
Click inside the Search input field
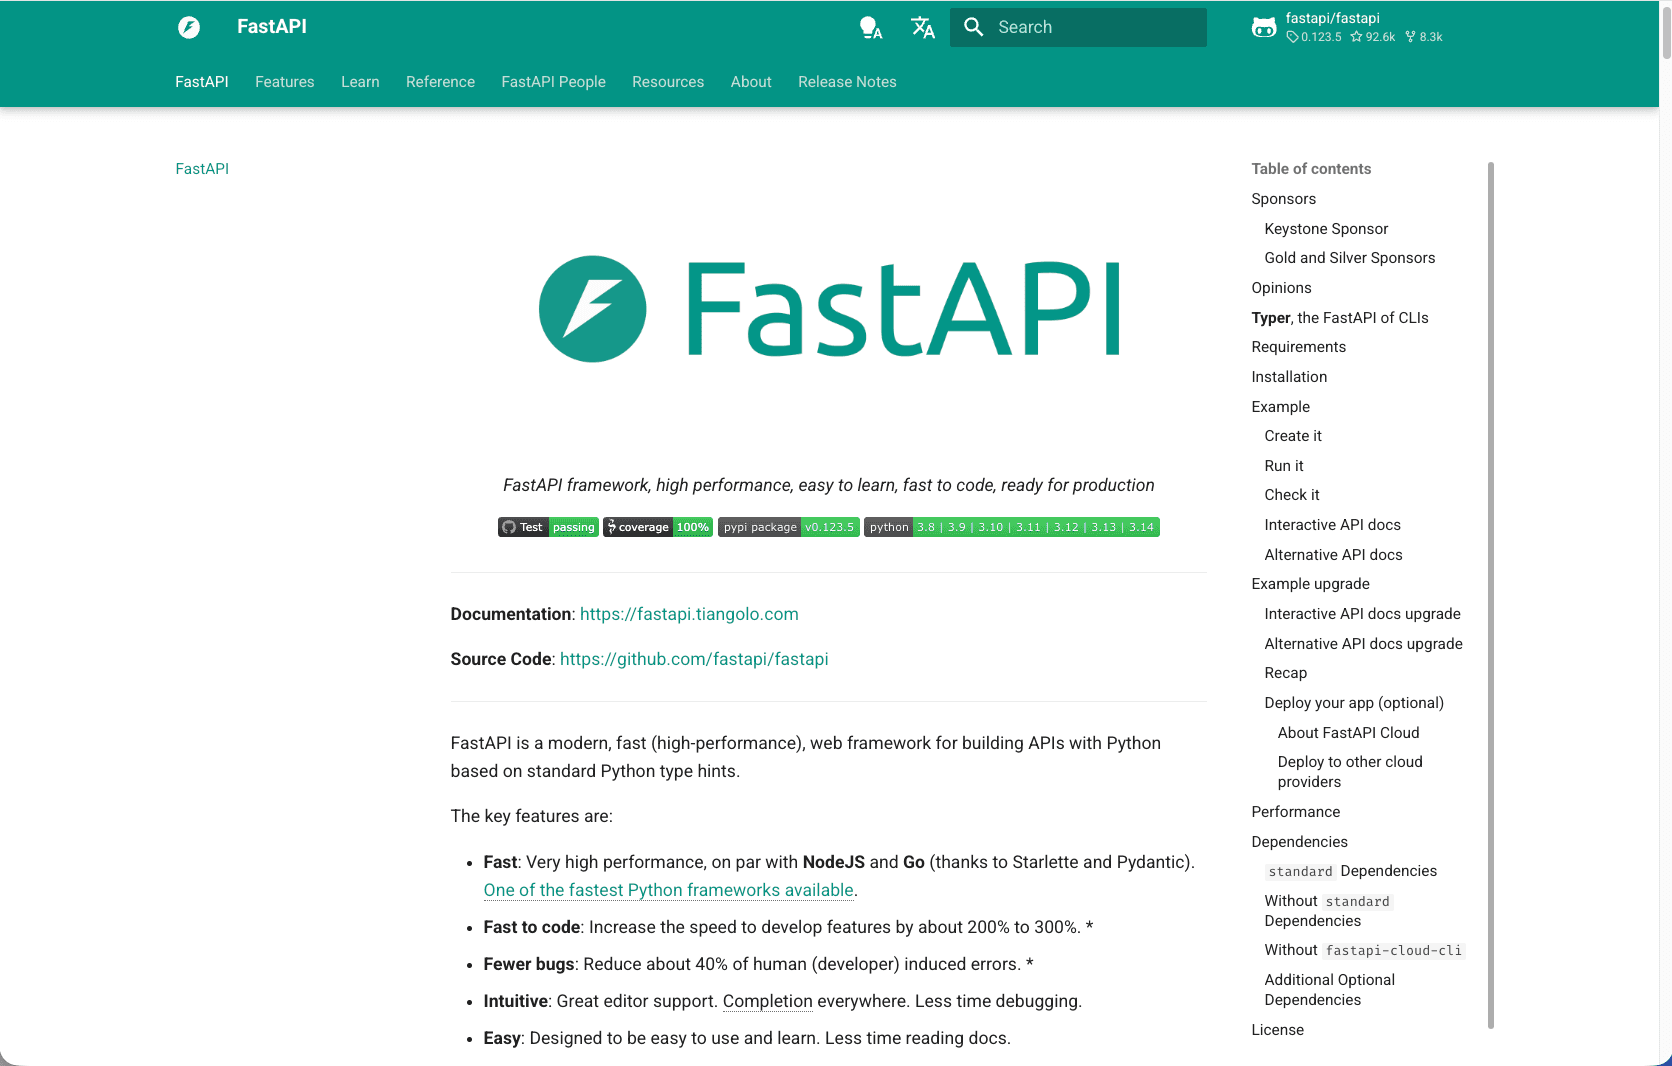(x=1080, y=27)
